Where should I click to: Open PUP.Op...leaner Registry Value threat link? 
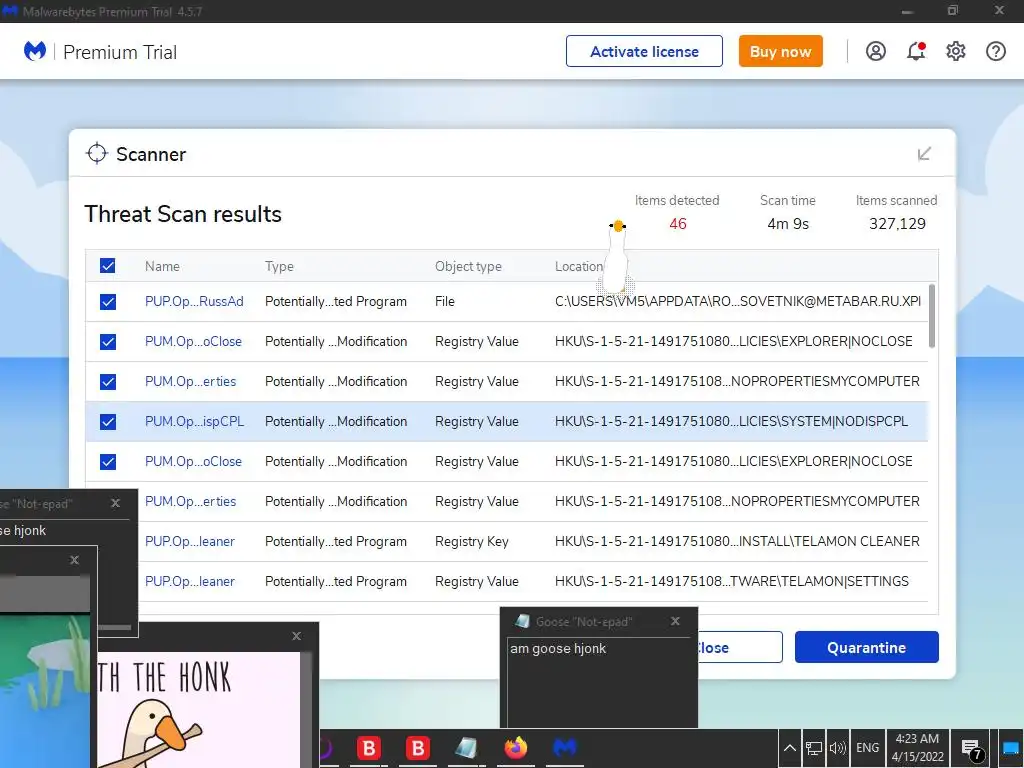click(189, 581)
